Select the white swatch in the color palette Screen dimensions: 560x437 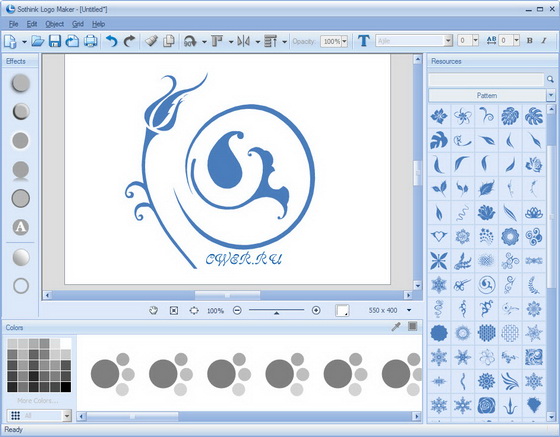[66, 343]
